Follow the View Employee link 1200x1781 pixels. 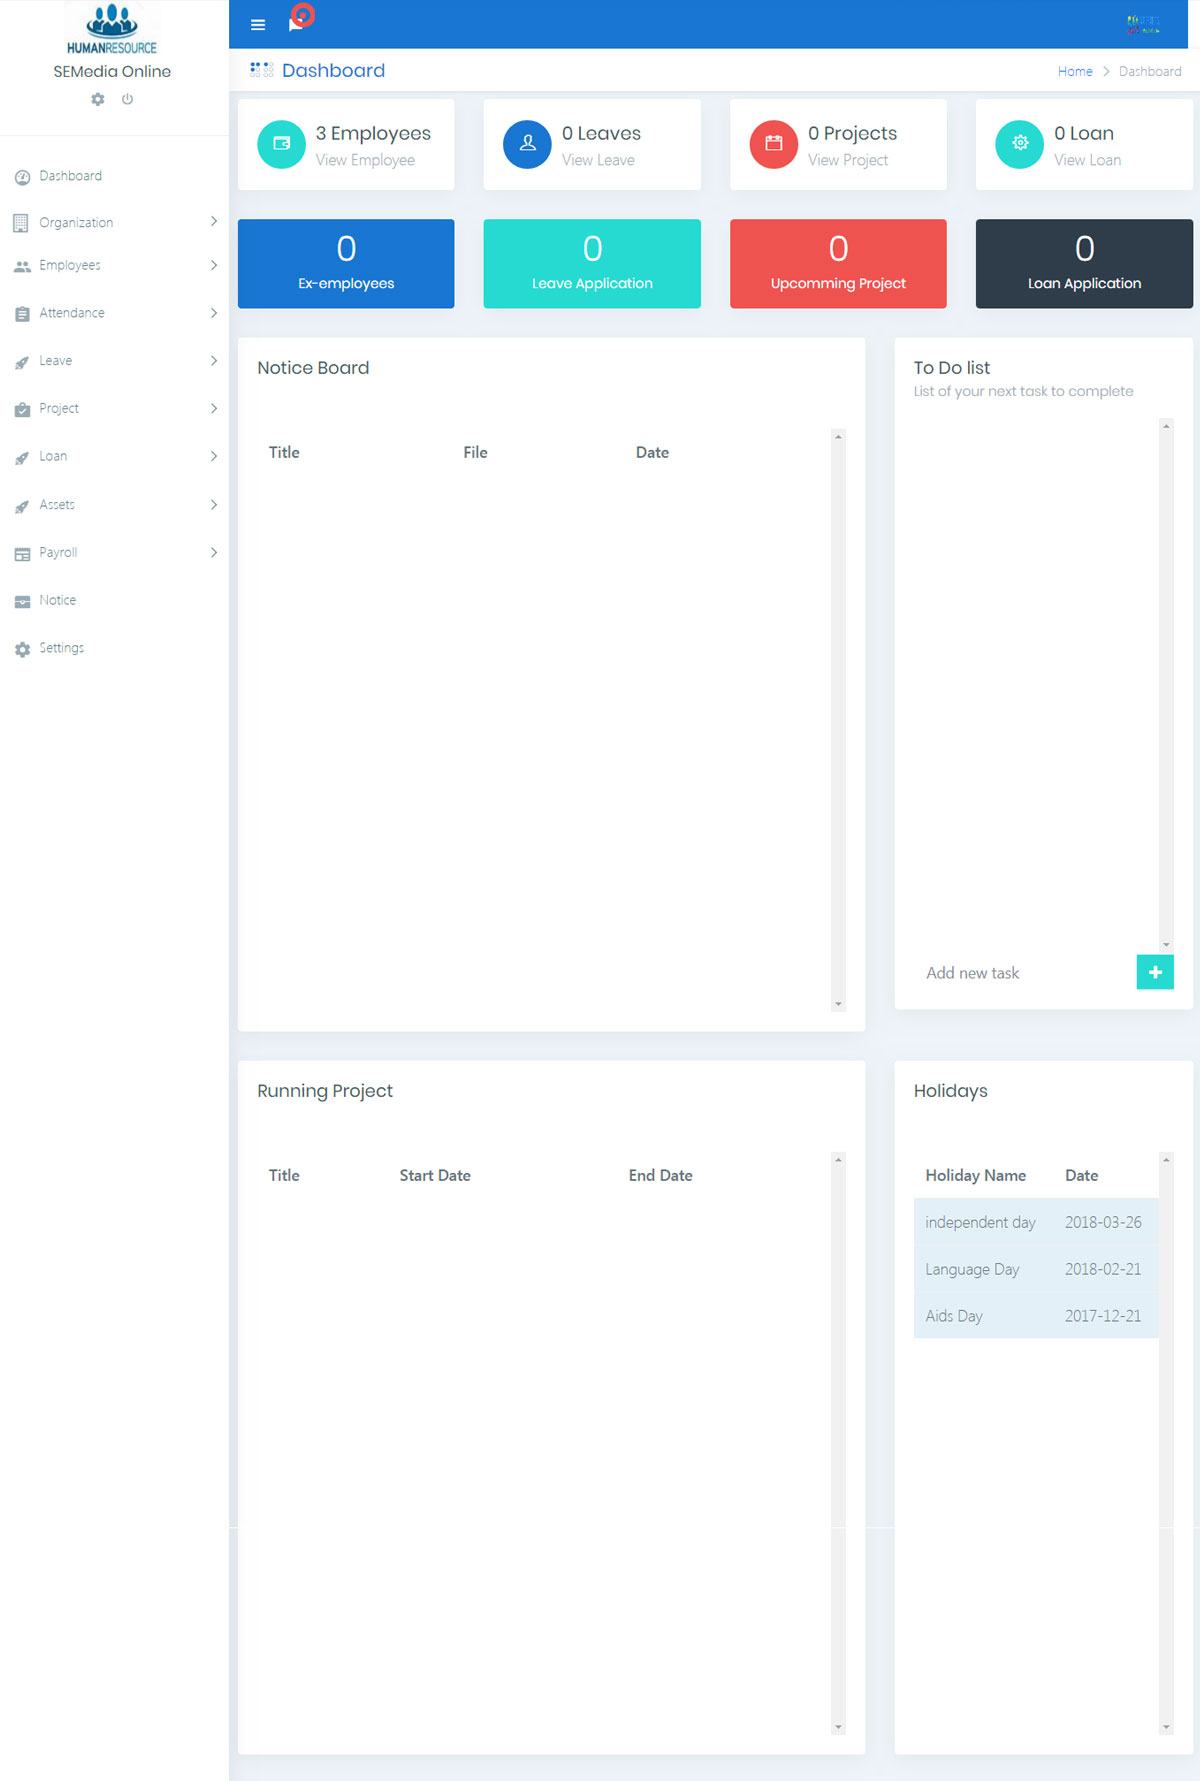click(365, 160)
